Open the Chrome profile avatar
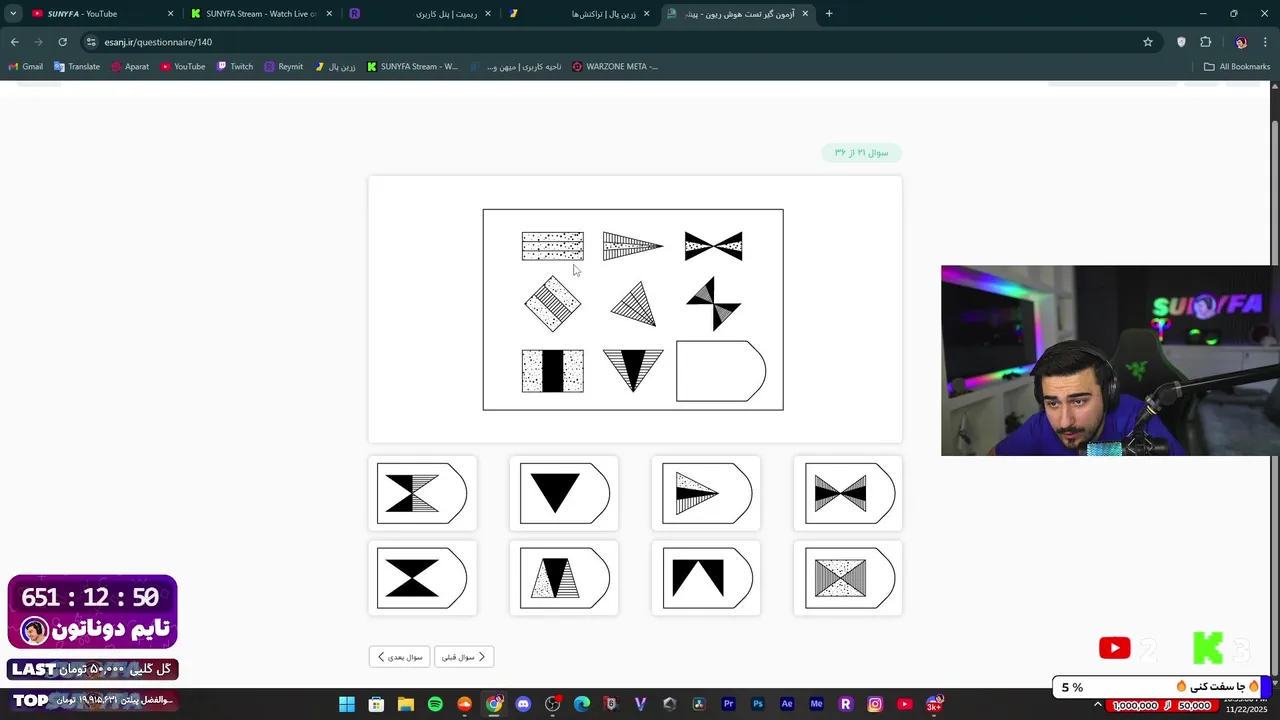 tap(1241, 42)
